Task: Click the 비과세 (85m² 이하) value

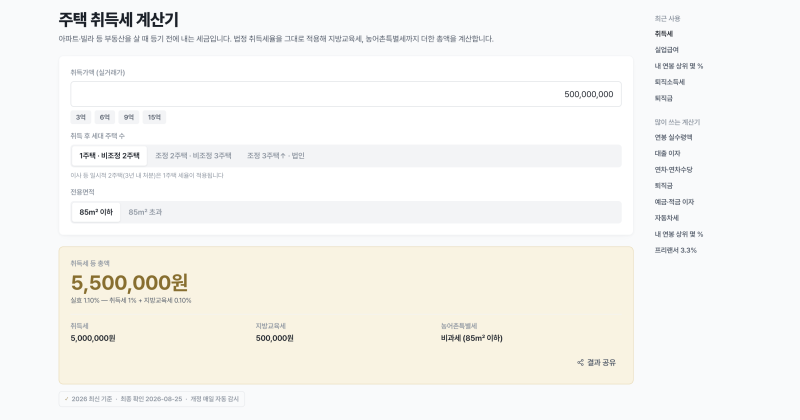Action: point(471,338)
